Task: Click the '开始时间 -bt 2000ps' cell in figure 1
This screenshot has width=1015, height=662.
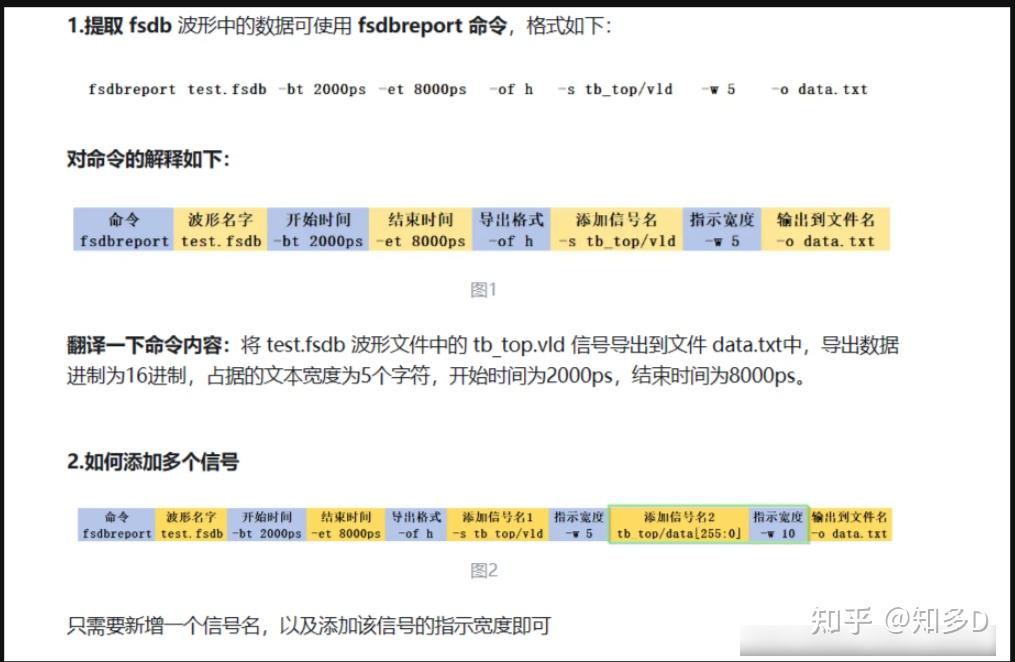Action: (318, 229)
